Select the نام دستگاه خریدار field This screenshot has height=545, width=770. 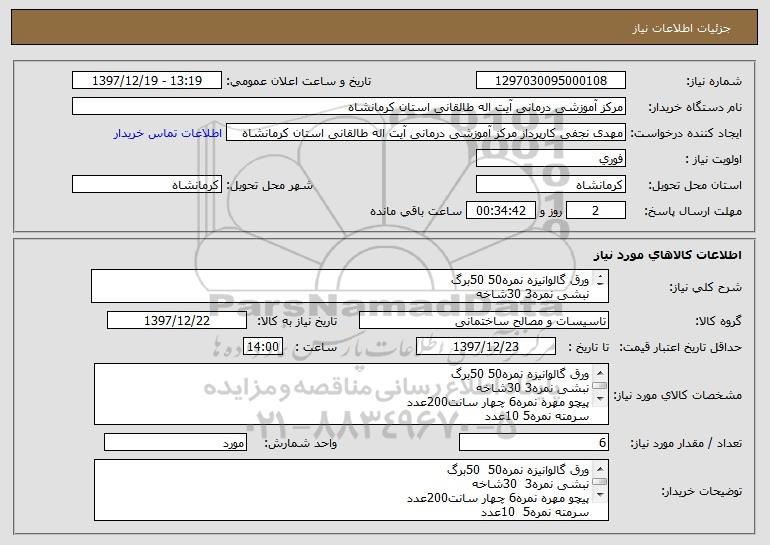pyautogui.click(x=349, y=107)
